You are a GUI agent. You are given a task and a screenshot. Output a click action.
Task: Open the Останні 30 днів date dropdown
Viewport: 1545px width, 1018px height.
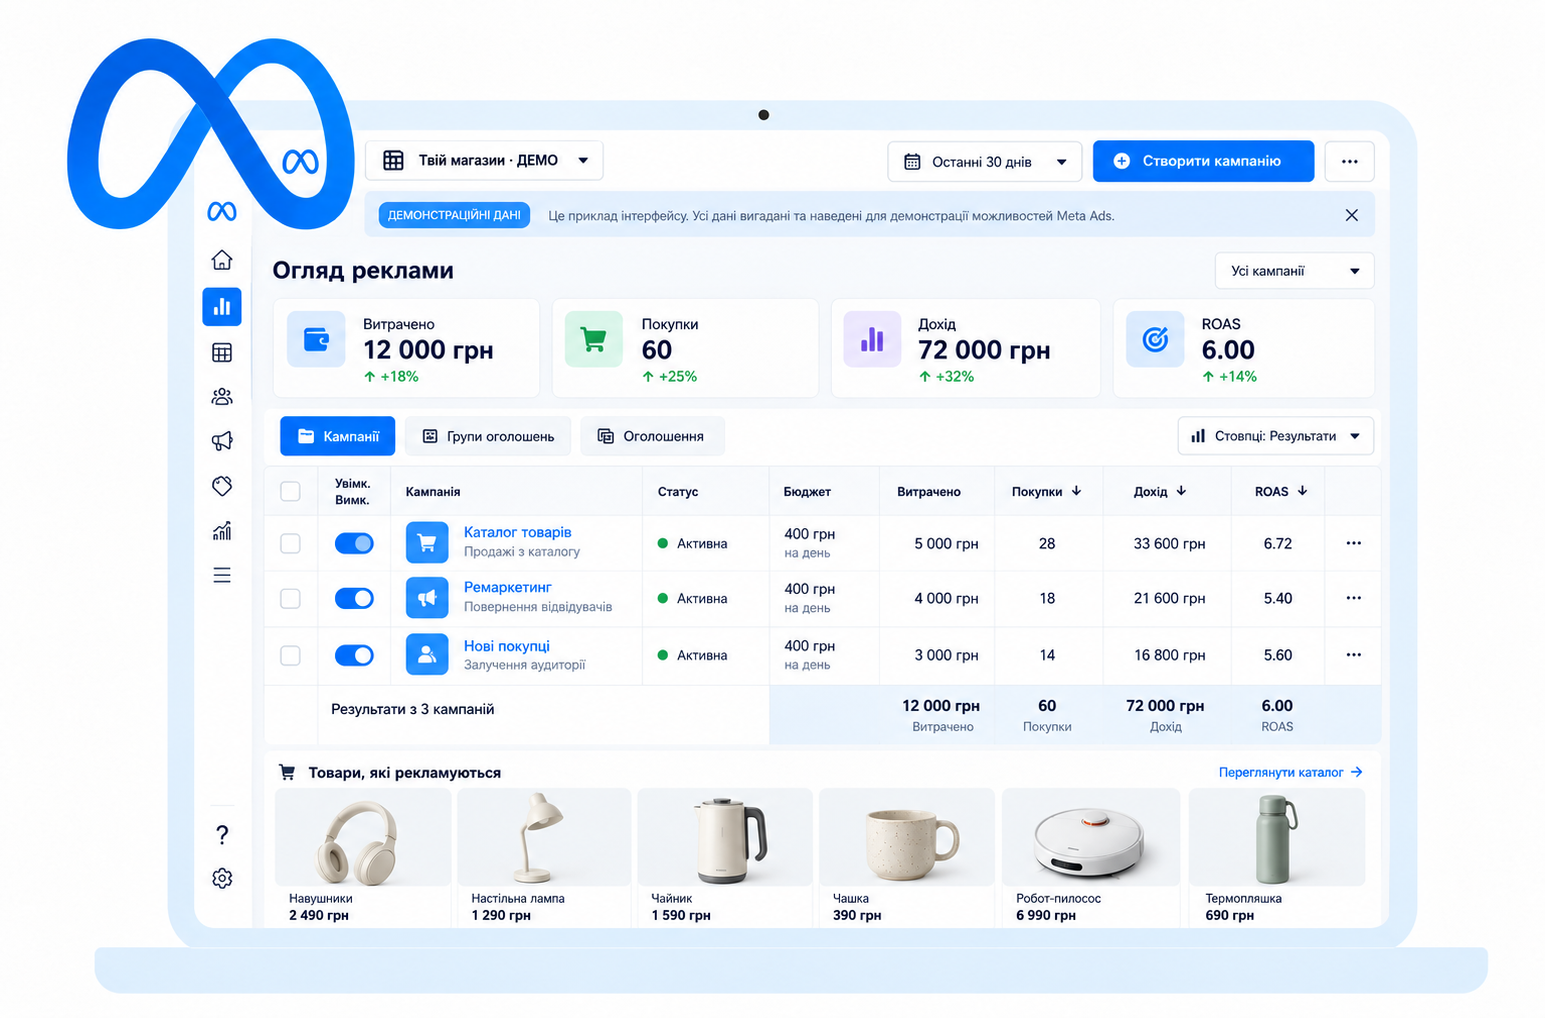point(985,161)
